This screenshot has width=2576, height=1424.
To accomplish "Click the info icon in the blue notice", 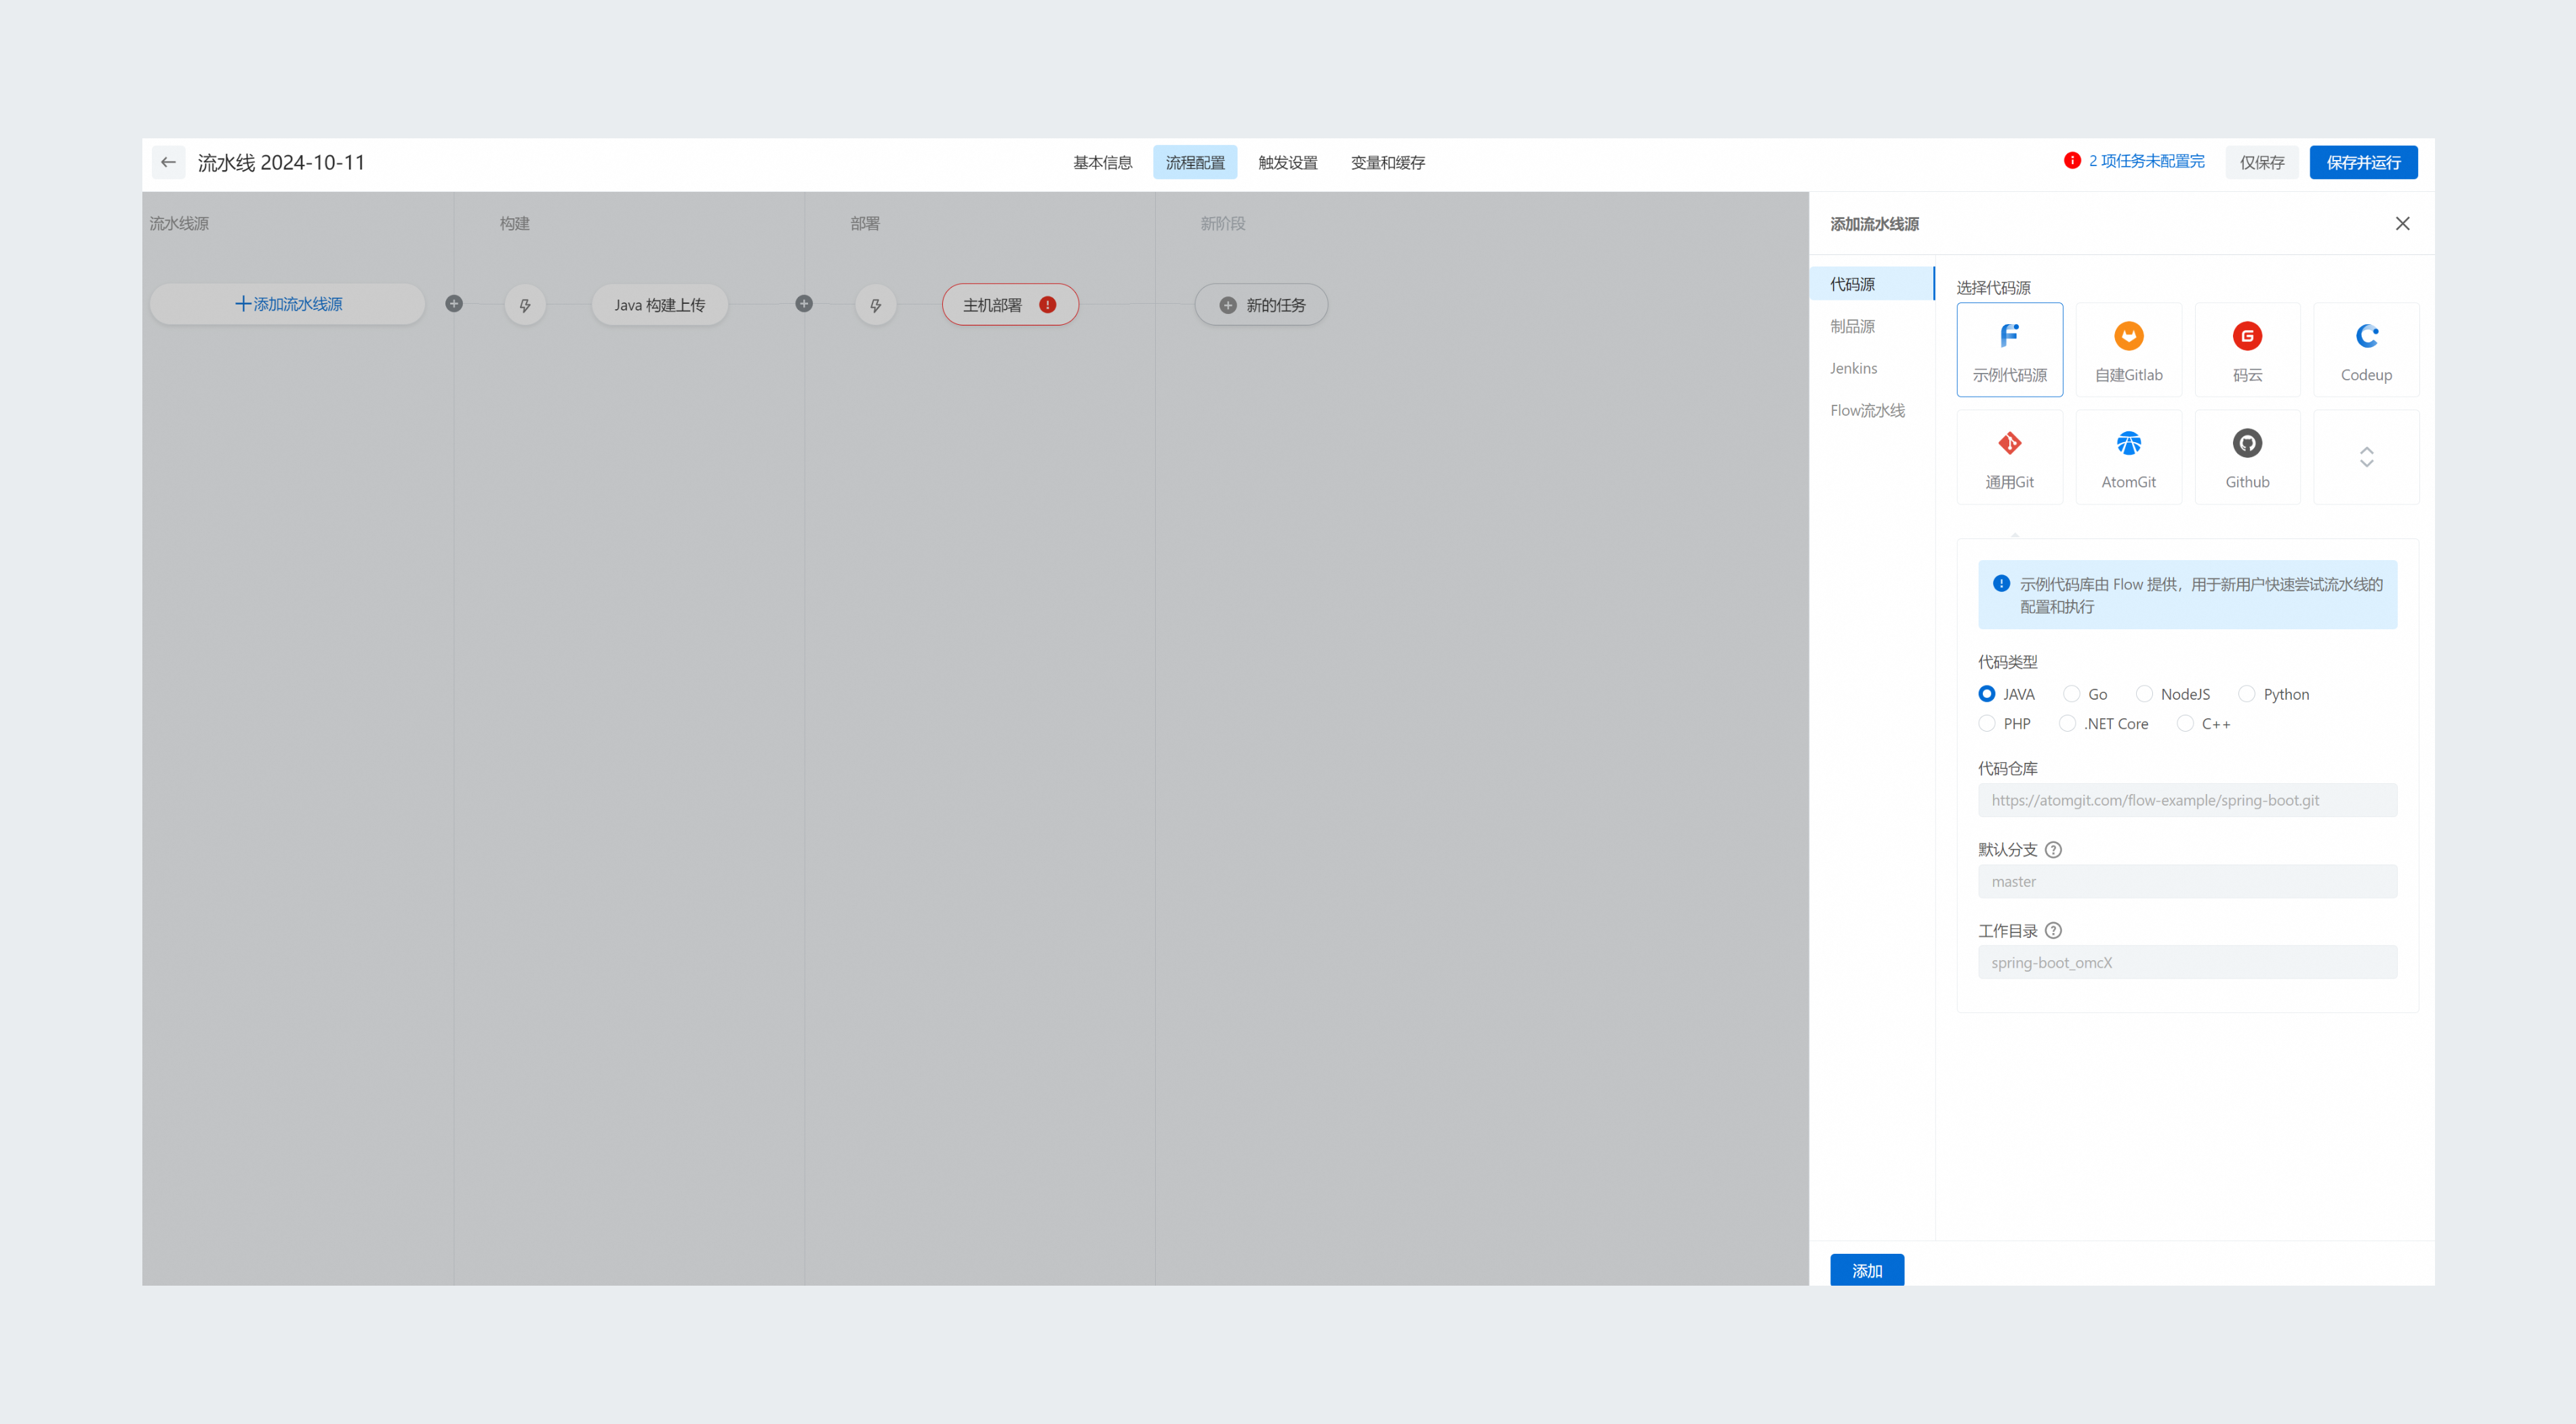I will tap(2001, 583).
